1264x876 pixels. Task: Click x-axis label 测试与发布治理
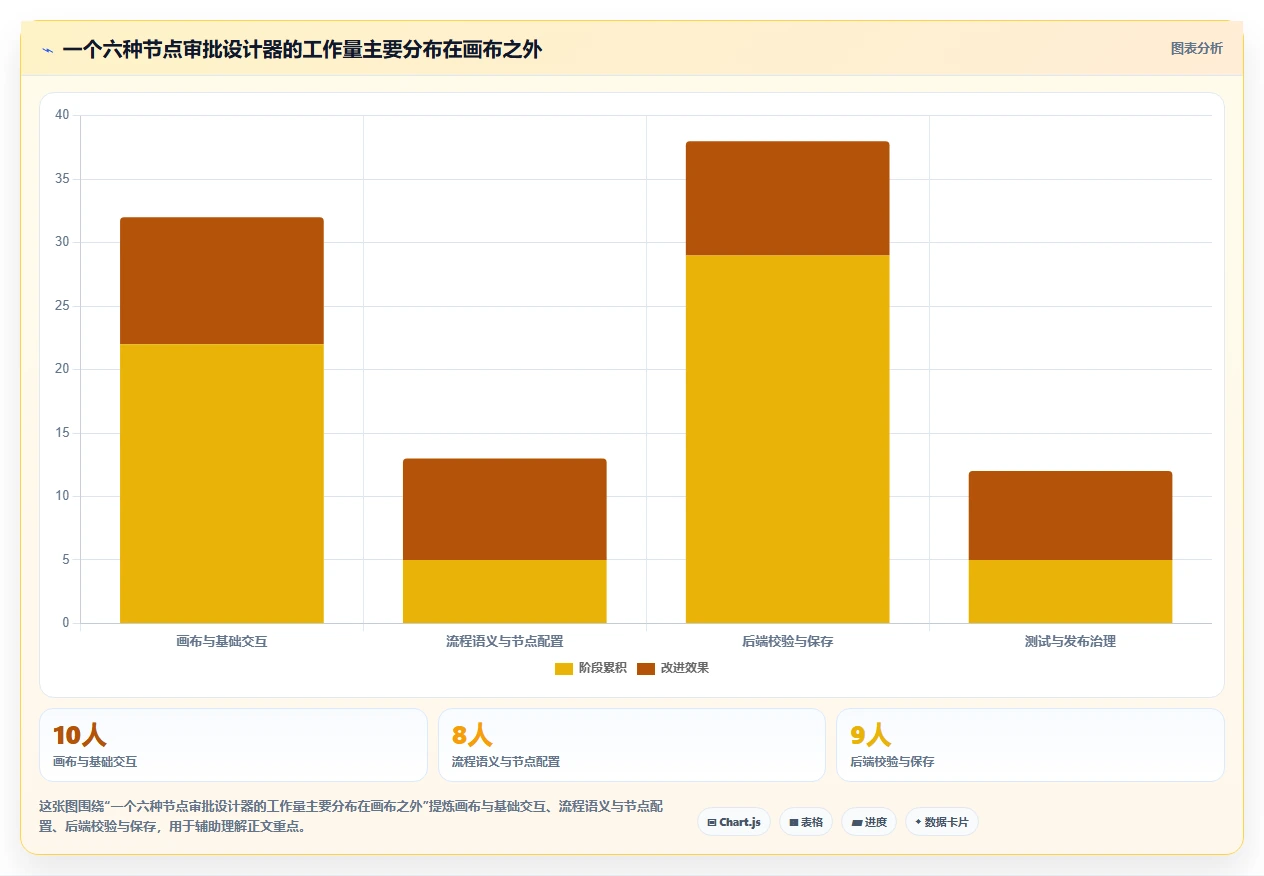[1071, 641]
